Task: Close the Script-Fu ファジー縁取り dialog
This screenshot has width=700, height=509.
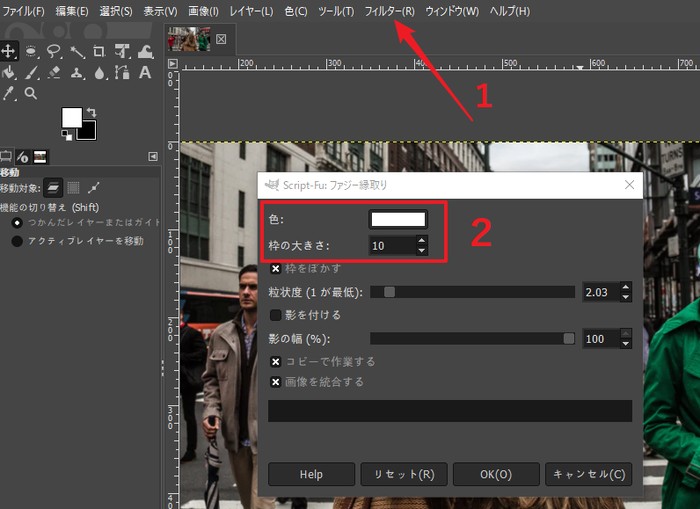Action: 629,184
